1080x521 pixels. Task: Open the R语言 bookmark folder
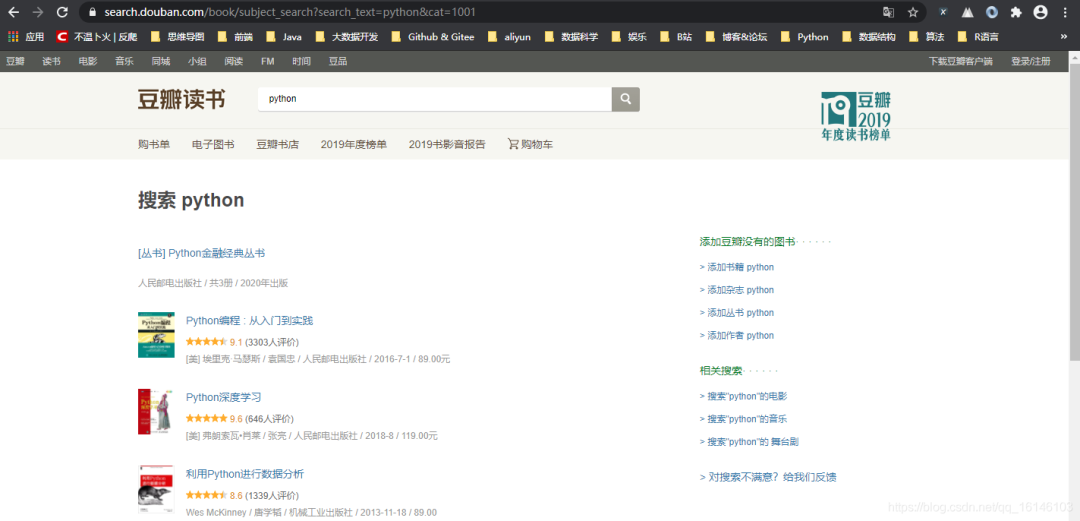978,37
